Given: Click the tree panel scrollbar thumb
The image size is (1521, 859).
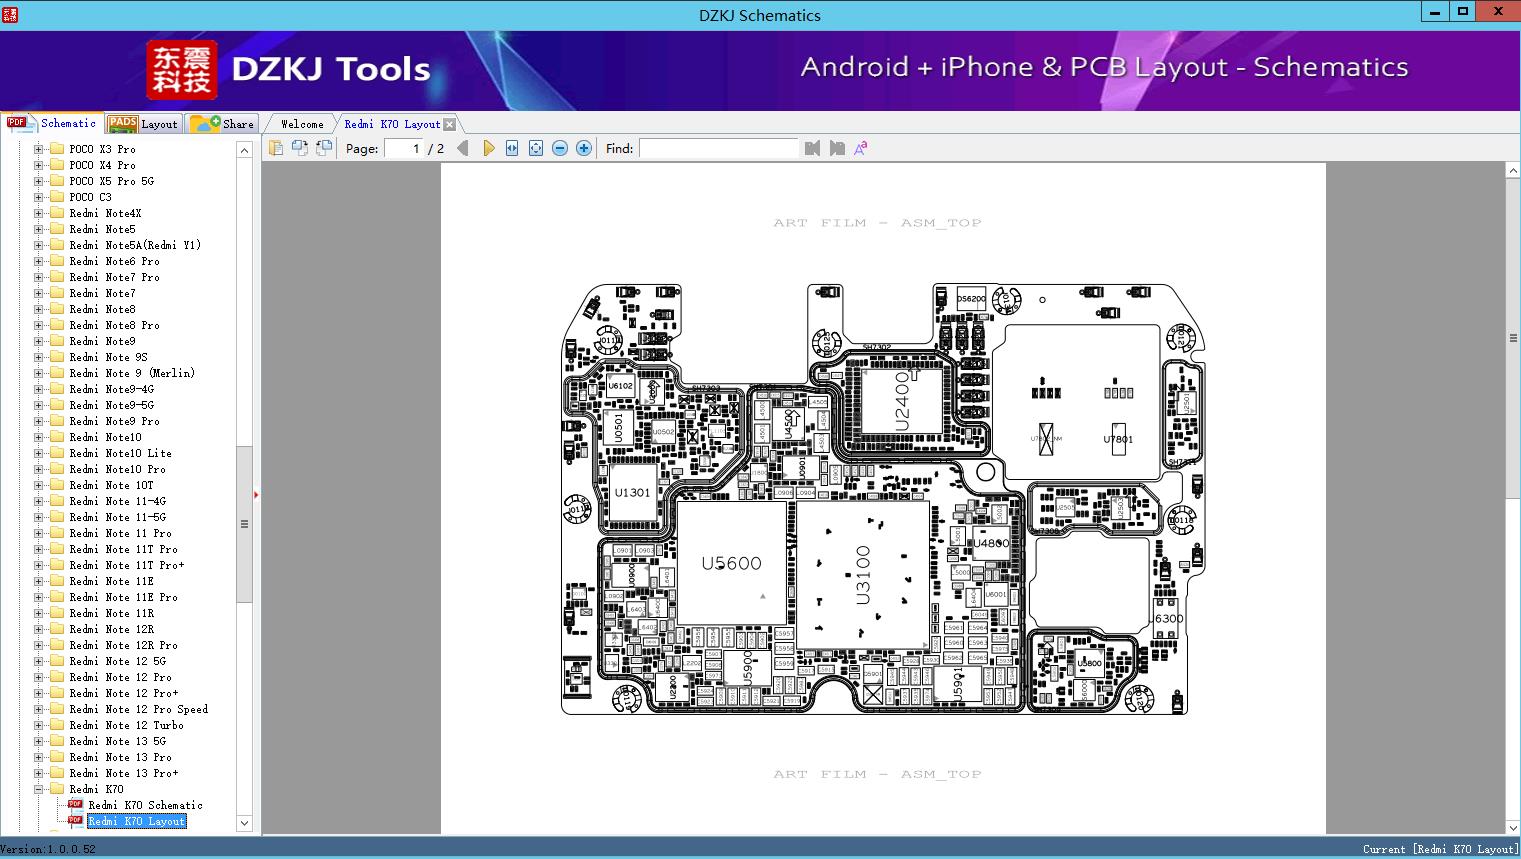Looking at the screenshot, I should 244,524.
